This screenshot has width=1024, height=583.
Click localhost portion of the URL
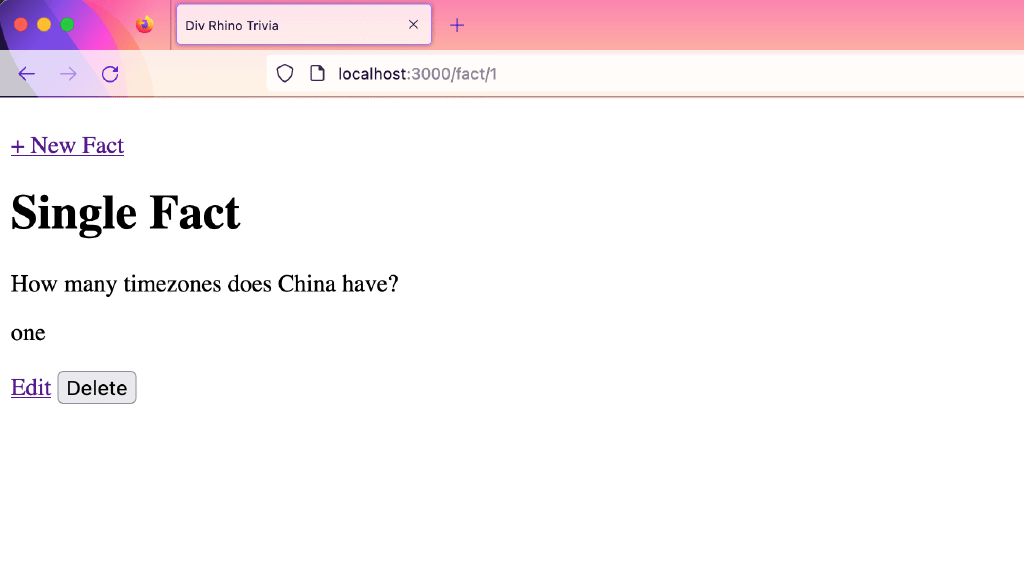(x=369, y=73)
